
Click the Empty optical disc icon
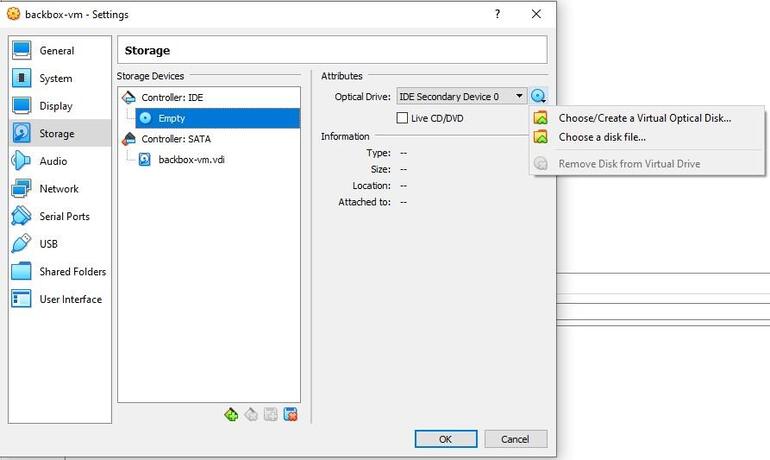point(145,118)
